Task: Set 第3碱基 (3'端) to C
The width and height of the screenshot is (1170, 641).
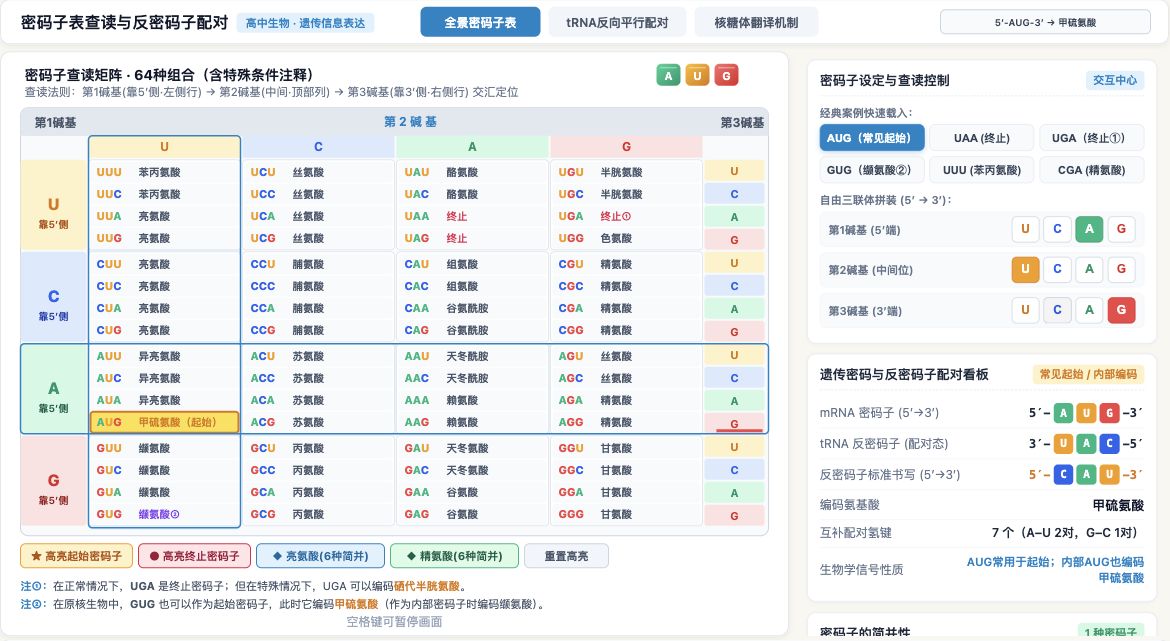Action: pos(1057,310)
